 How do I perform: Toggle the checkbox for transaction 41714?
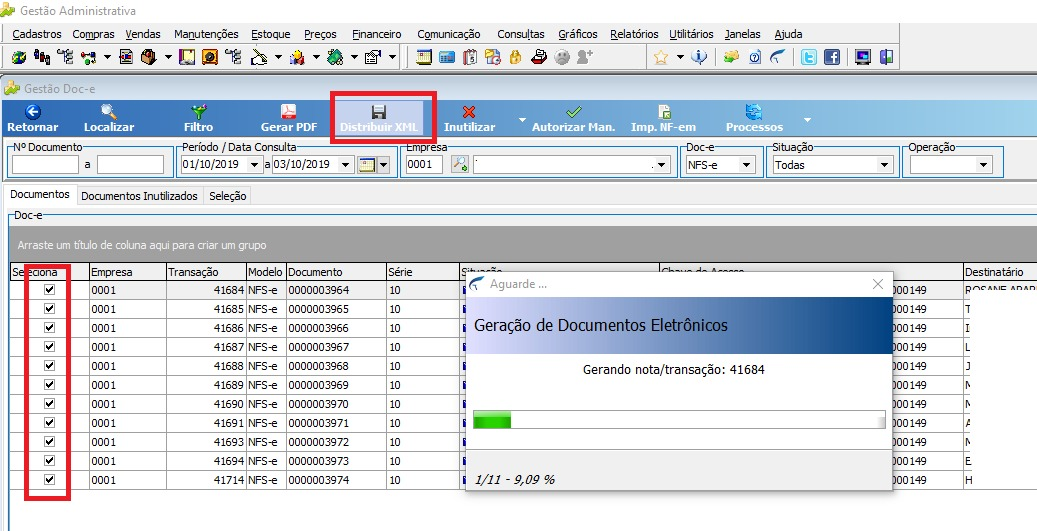click(50, 480)
